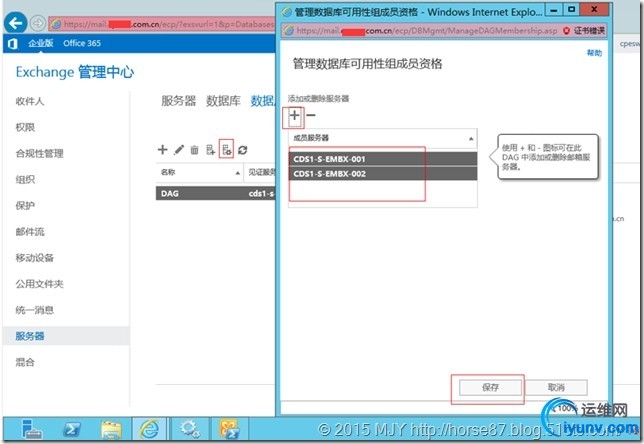Click the browser back arrow button
The height and width of the screenshot is (444, 644).
(15, 23)
